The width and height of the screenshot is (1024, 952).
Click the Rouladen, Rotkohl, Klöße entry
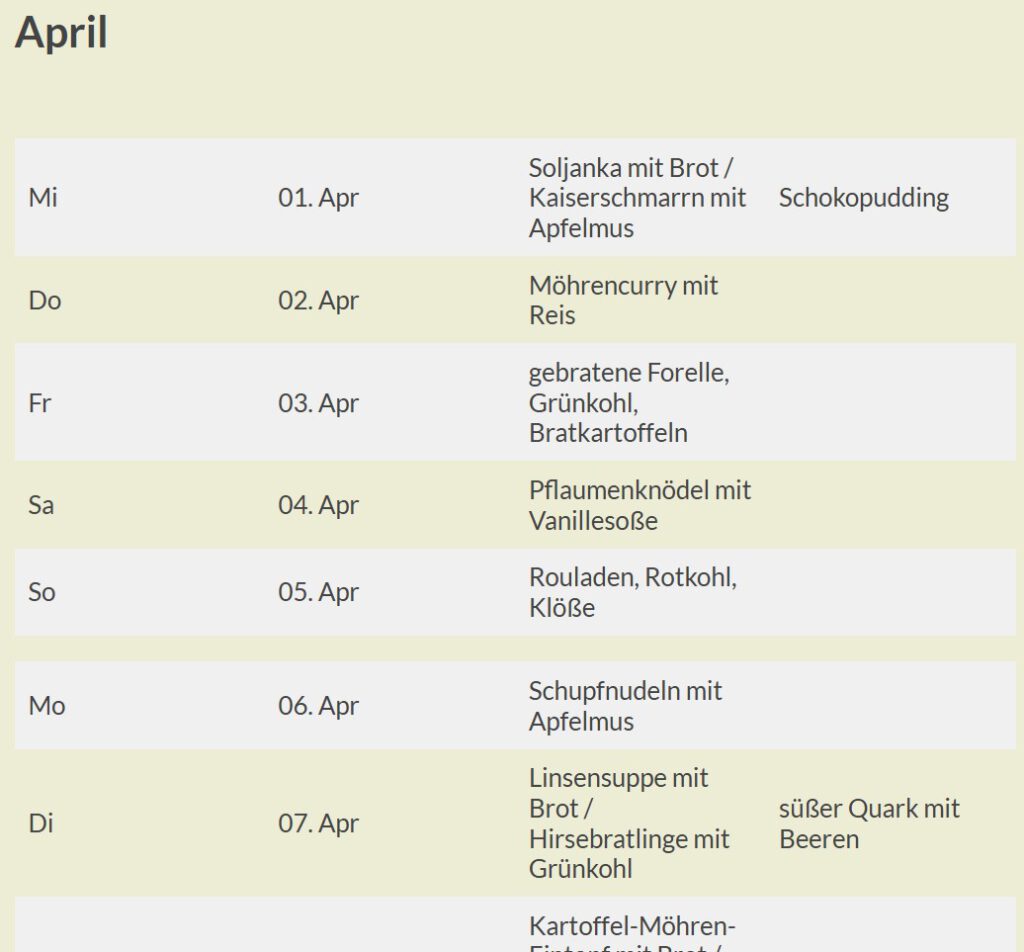pyautogui.click(x=633, y=592)
